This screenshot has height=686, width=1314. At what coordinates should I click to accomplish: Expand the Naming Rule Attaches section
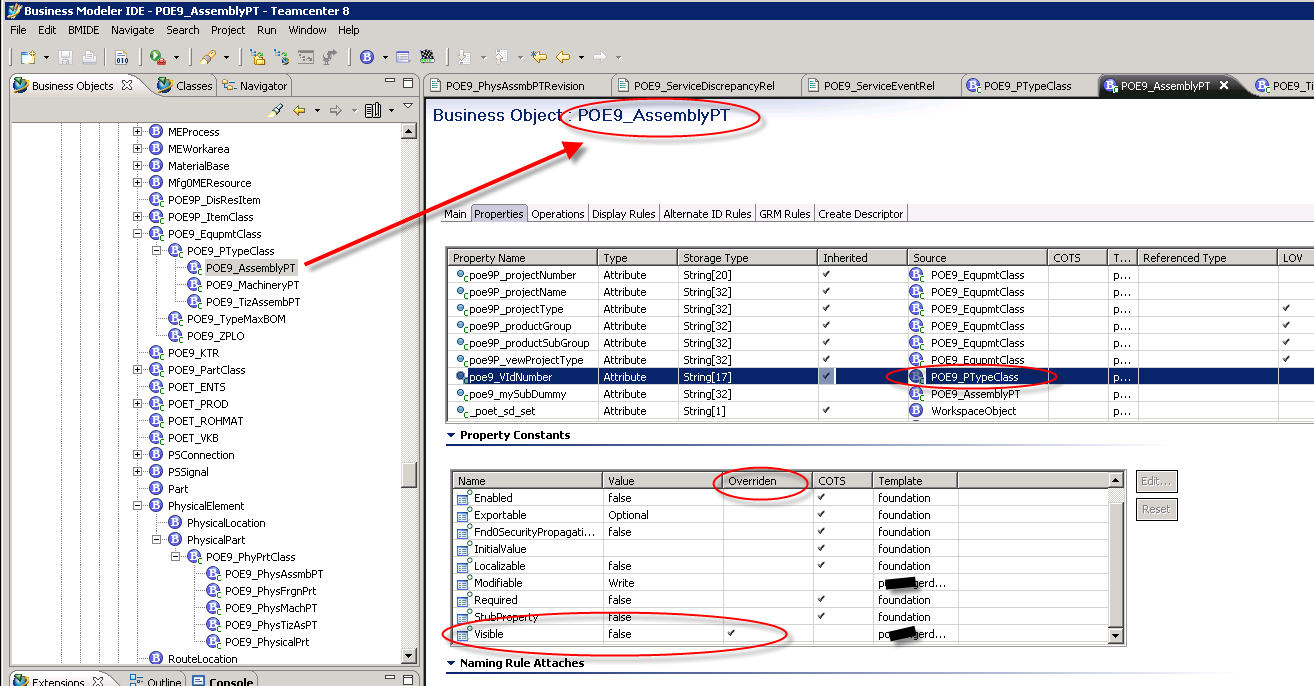(451, 664)
